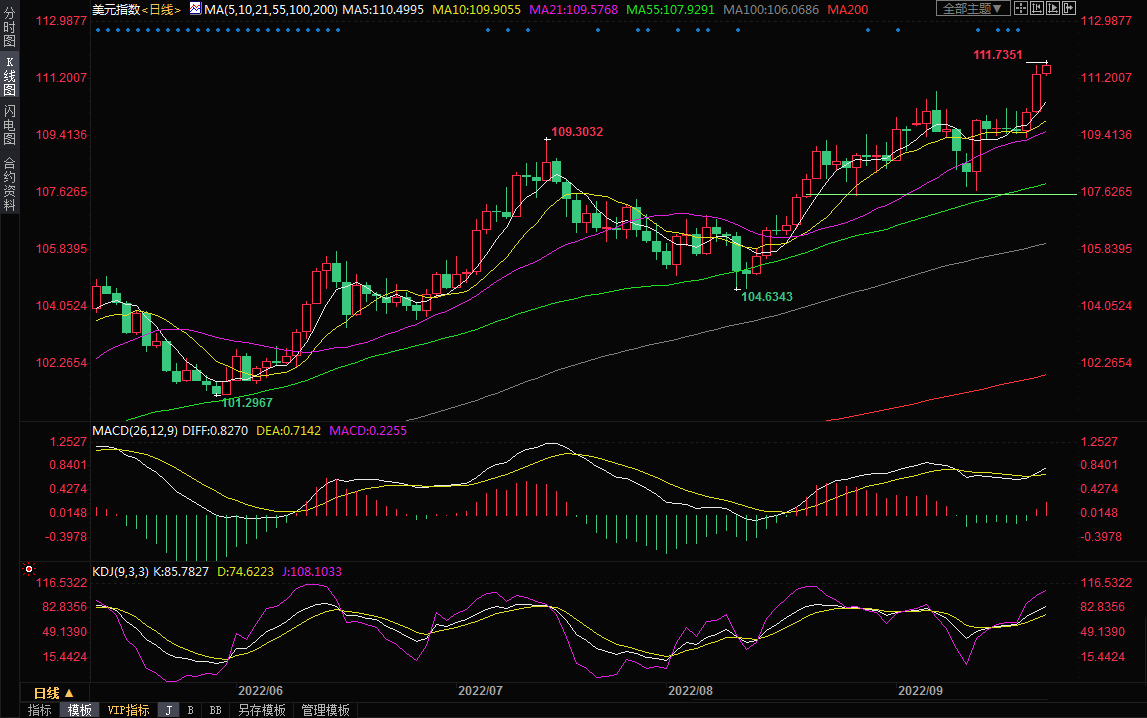Toggle the BB template button
This screenshot has height=718, width=1147.
[x=215, y=710]
